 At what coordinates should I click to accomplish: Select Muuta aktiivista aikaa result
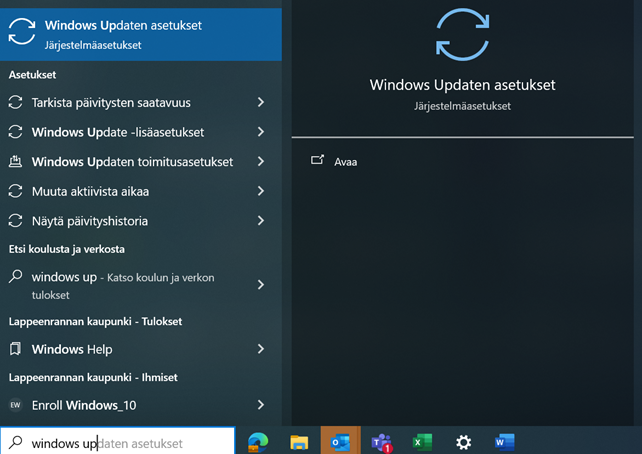tap(140, 191)
